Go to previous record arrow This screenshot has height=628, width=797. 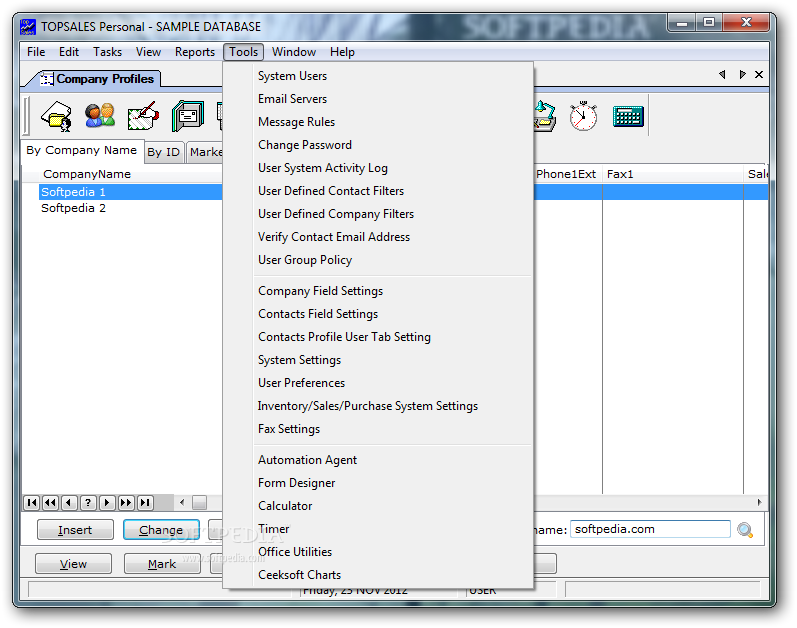(x=69, y=503)
